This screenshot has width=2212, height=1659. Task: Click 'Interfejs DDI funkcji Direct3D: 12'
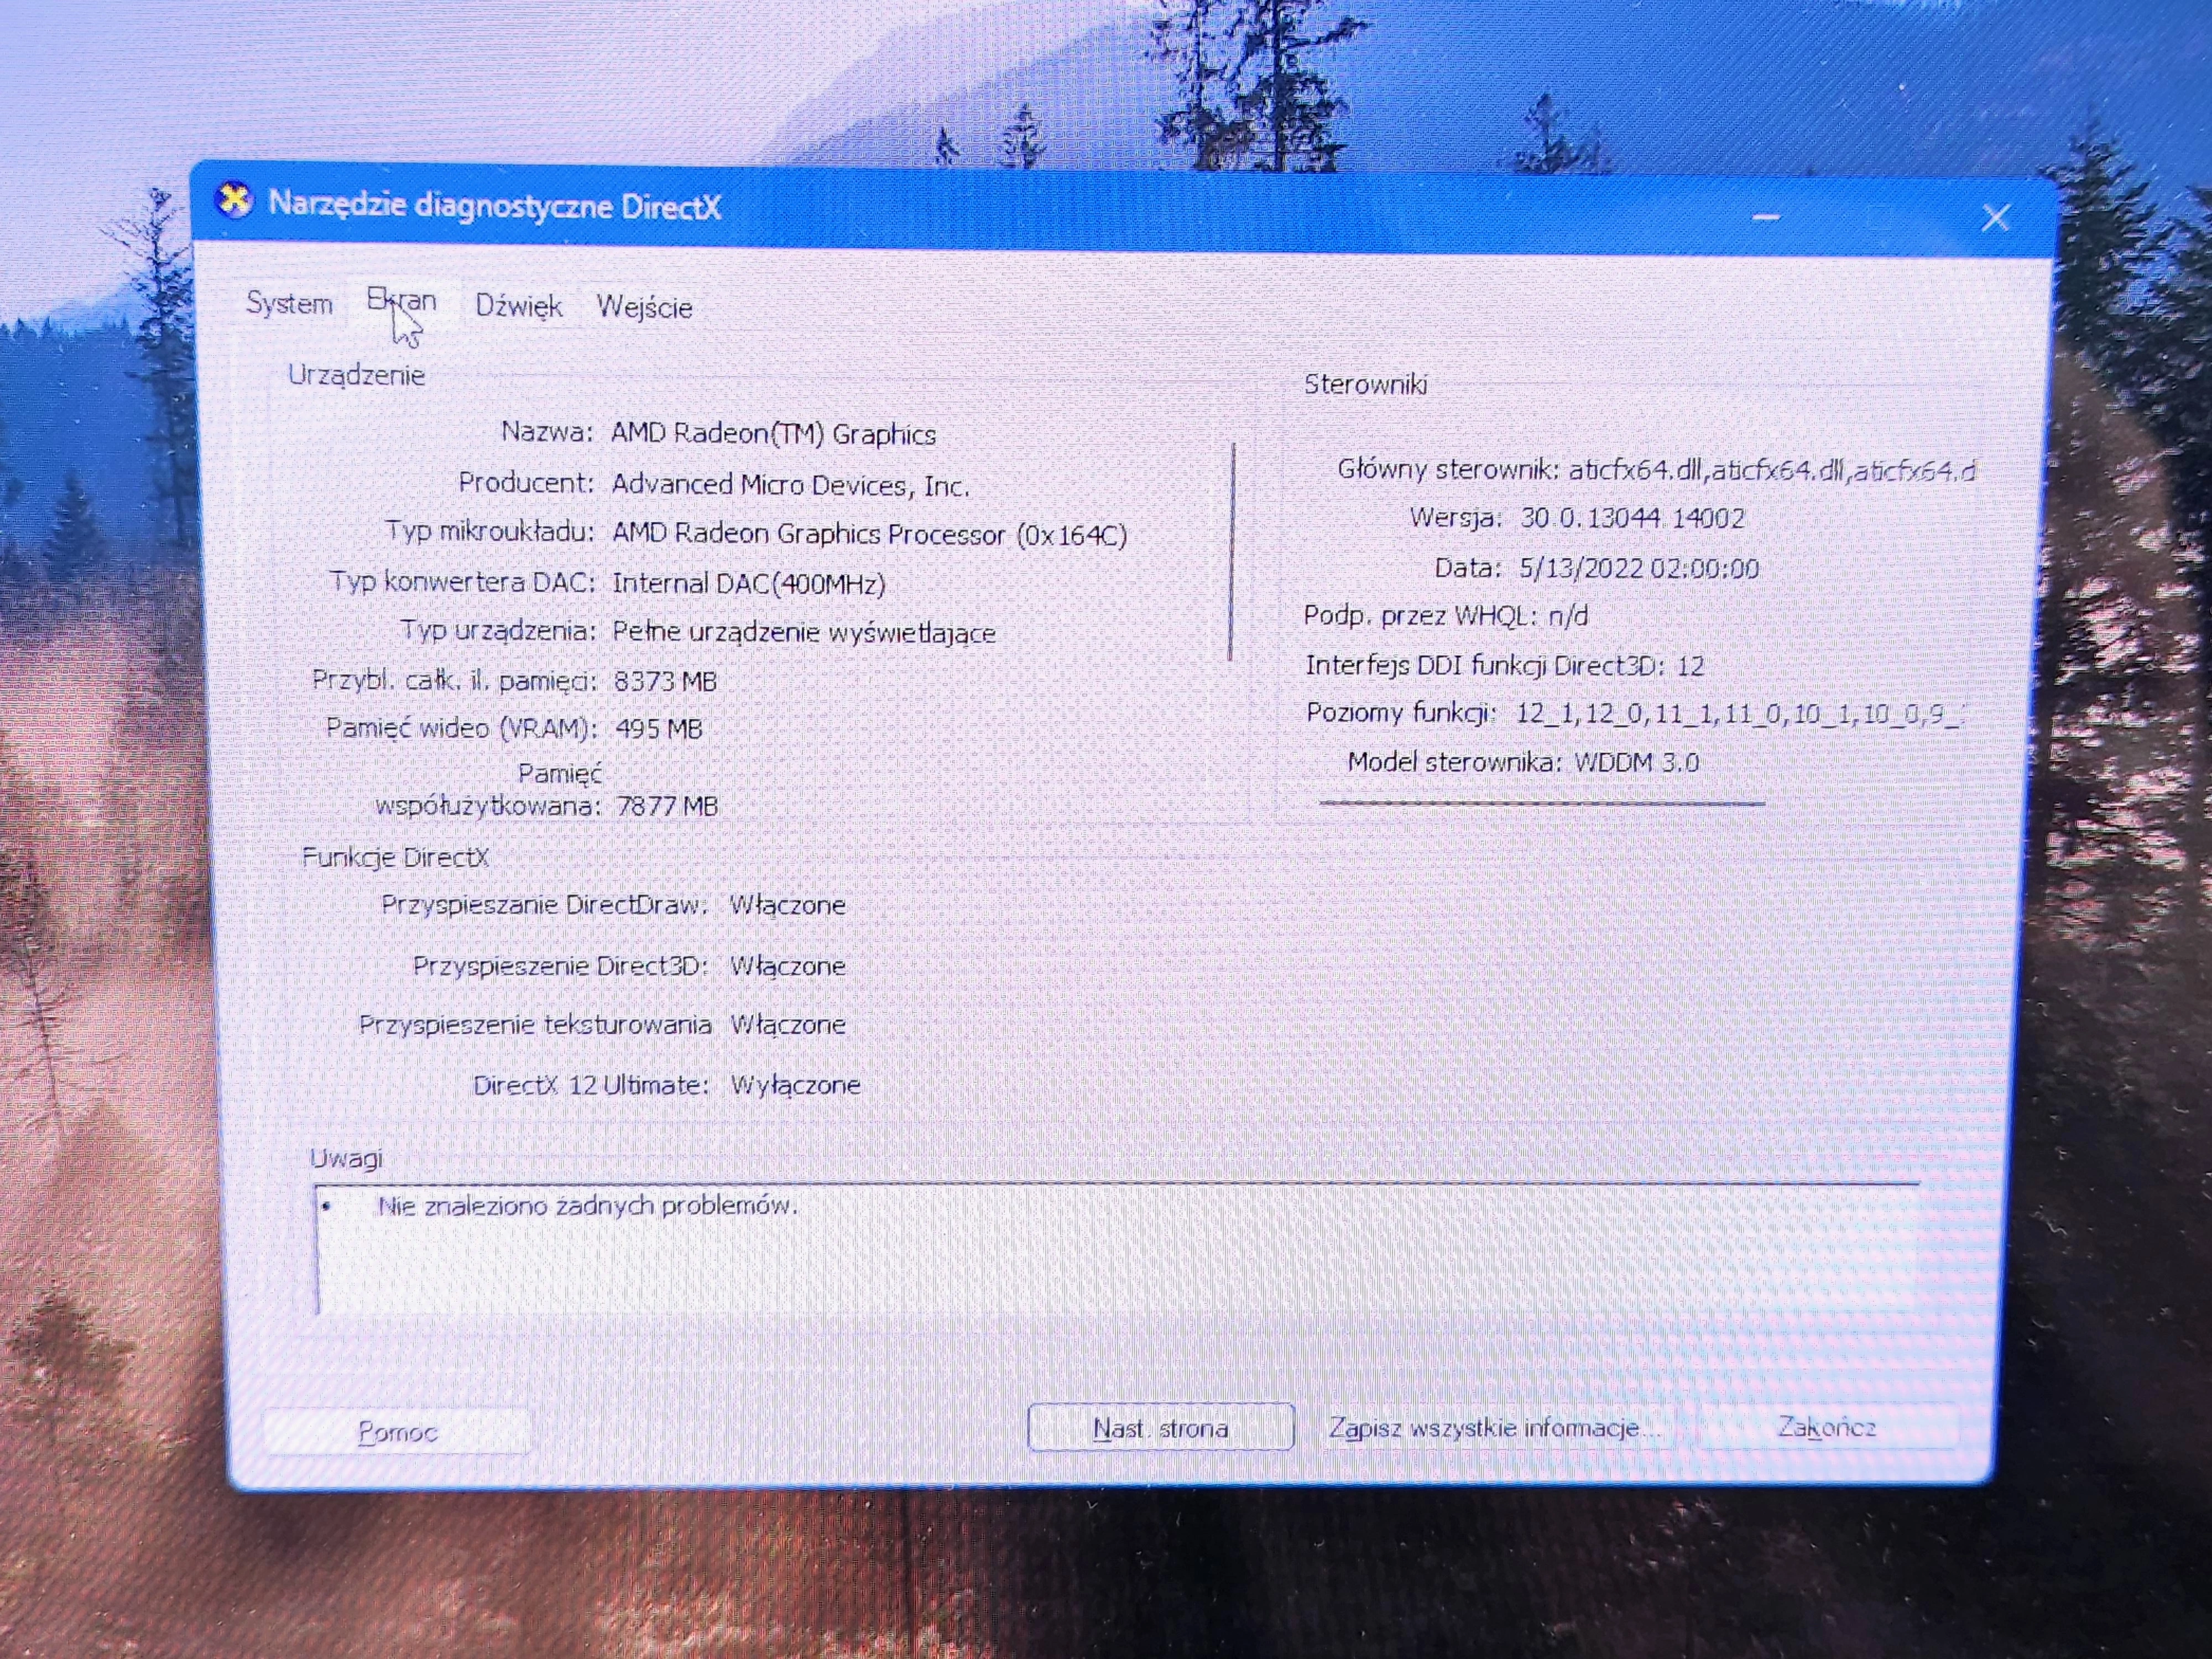coord(1504,666)
